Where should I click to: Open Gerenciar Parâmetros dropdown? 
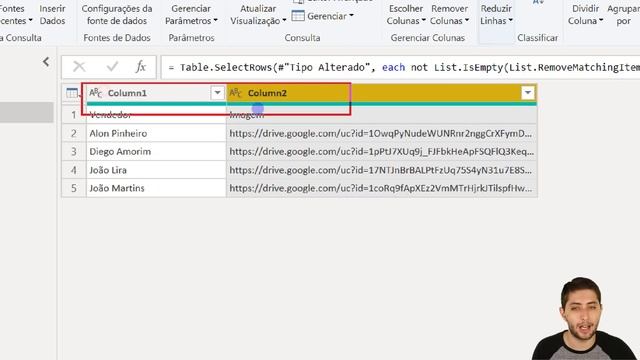tap(191, 15)
